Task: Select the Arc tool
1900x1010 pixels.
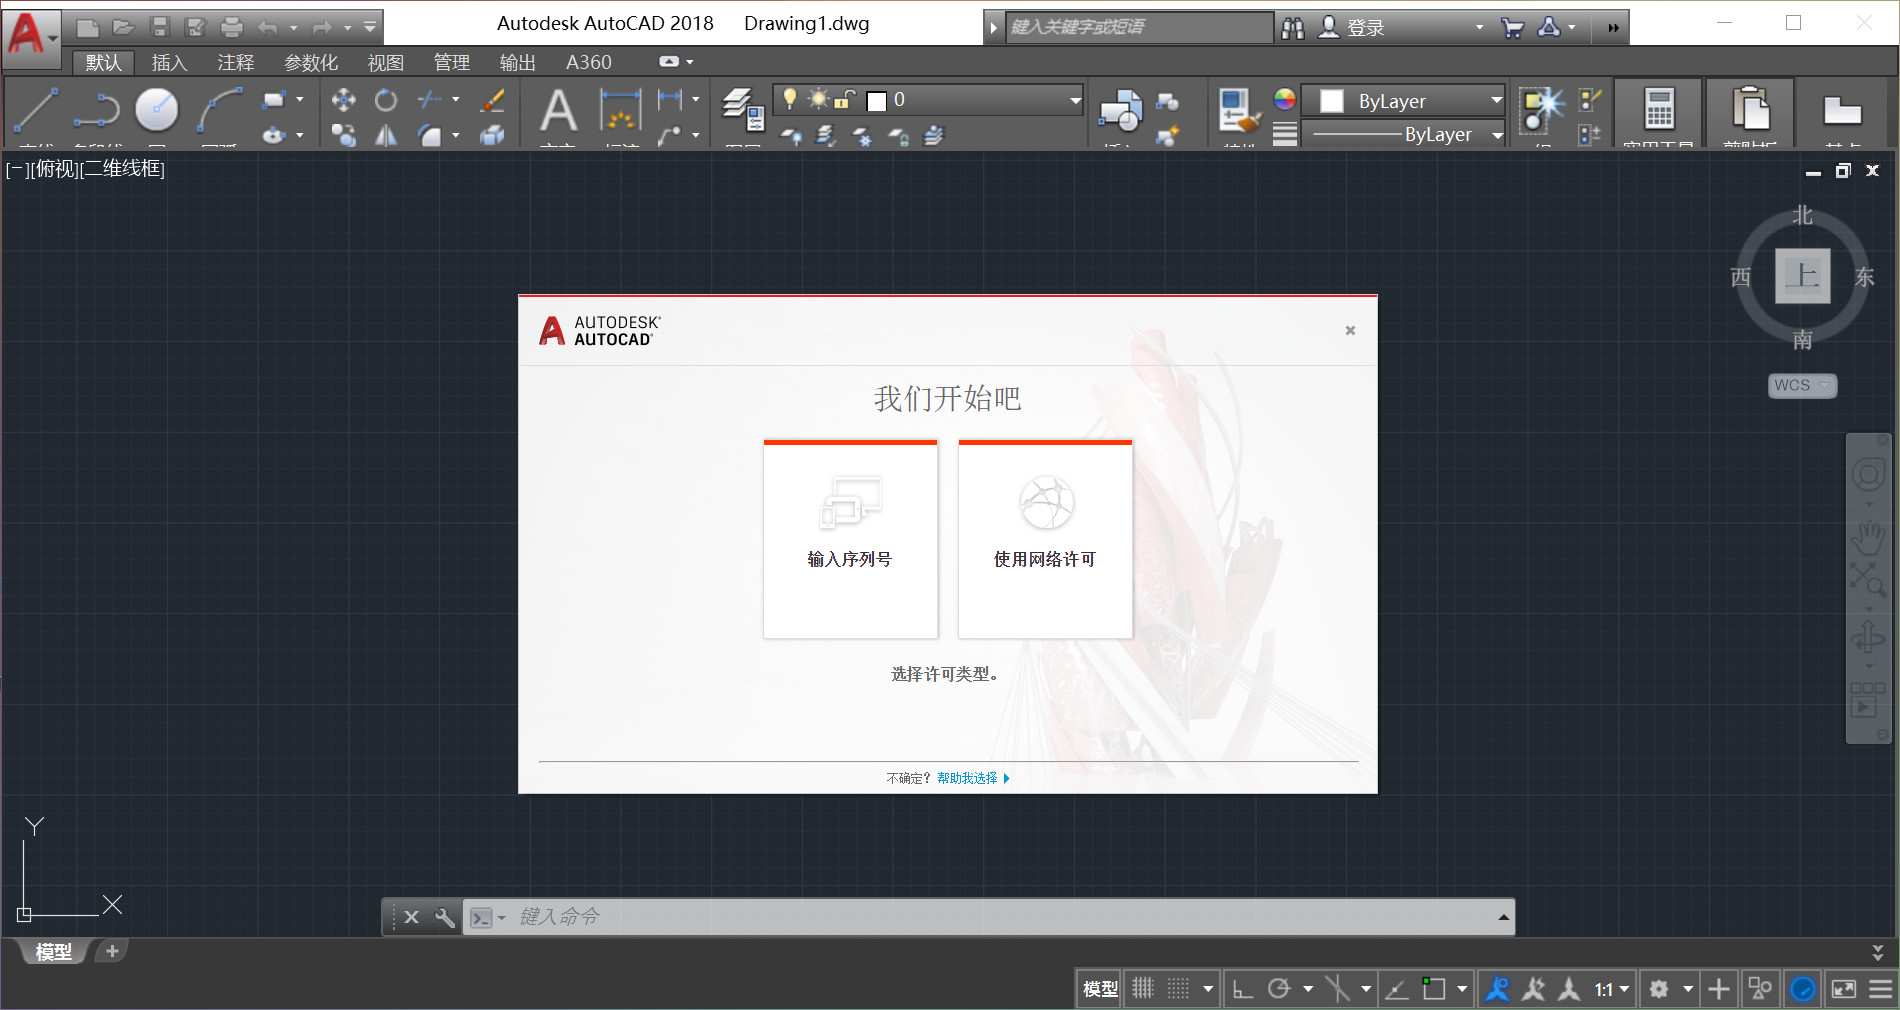Action: pos(219,110)
